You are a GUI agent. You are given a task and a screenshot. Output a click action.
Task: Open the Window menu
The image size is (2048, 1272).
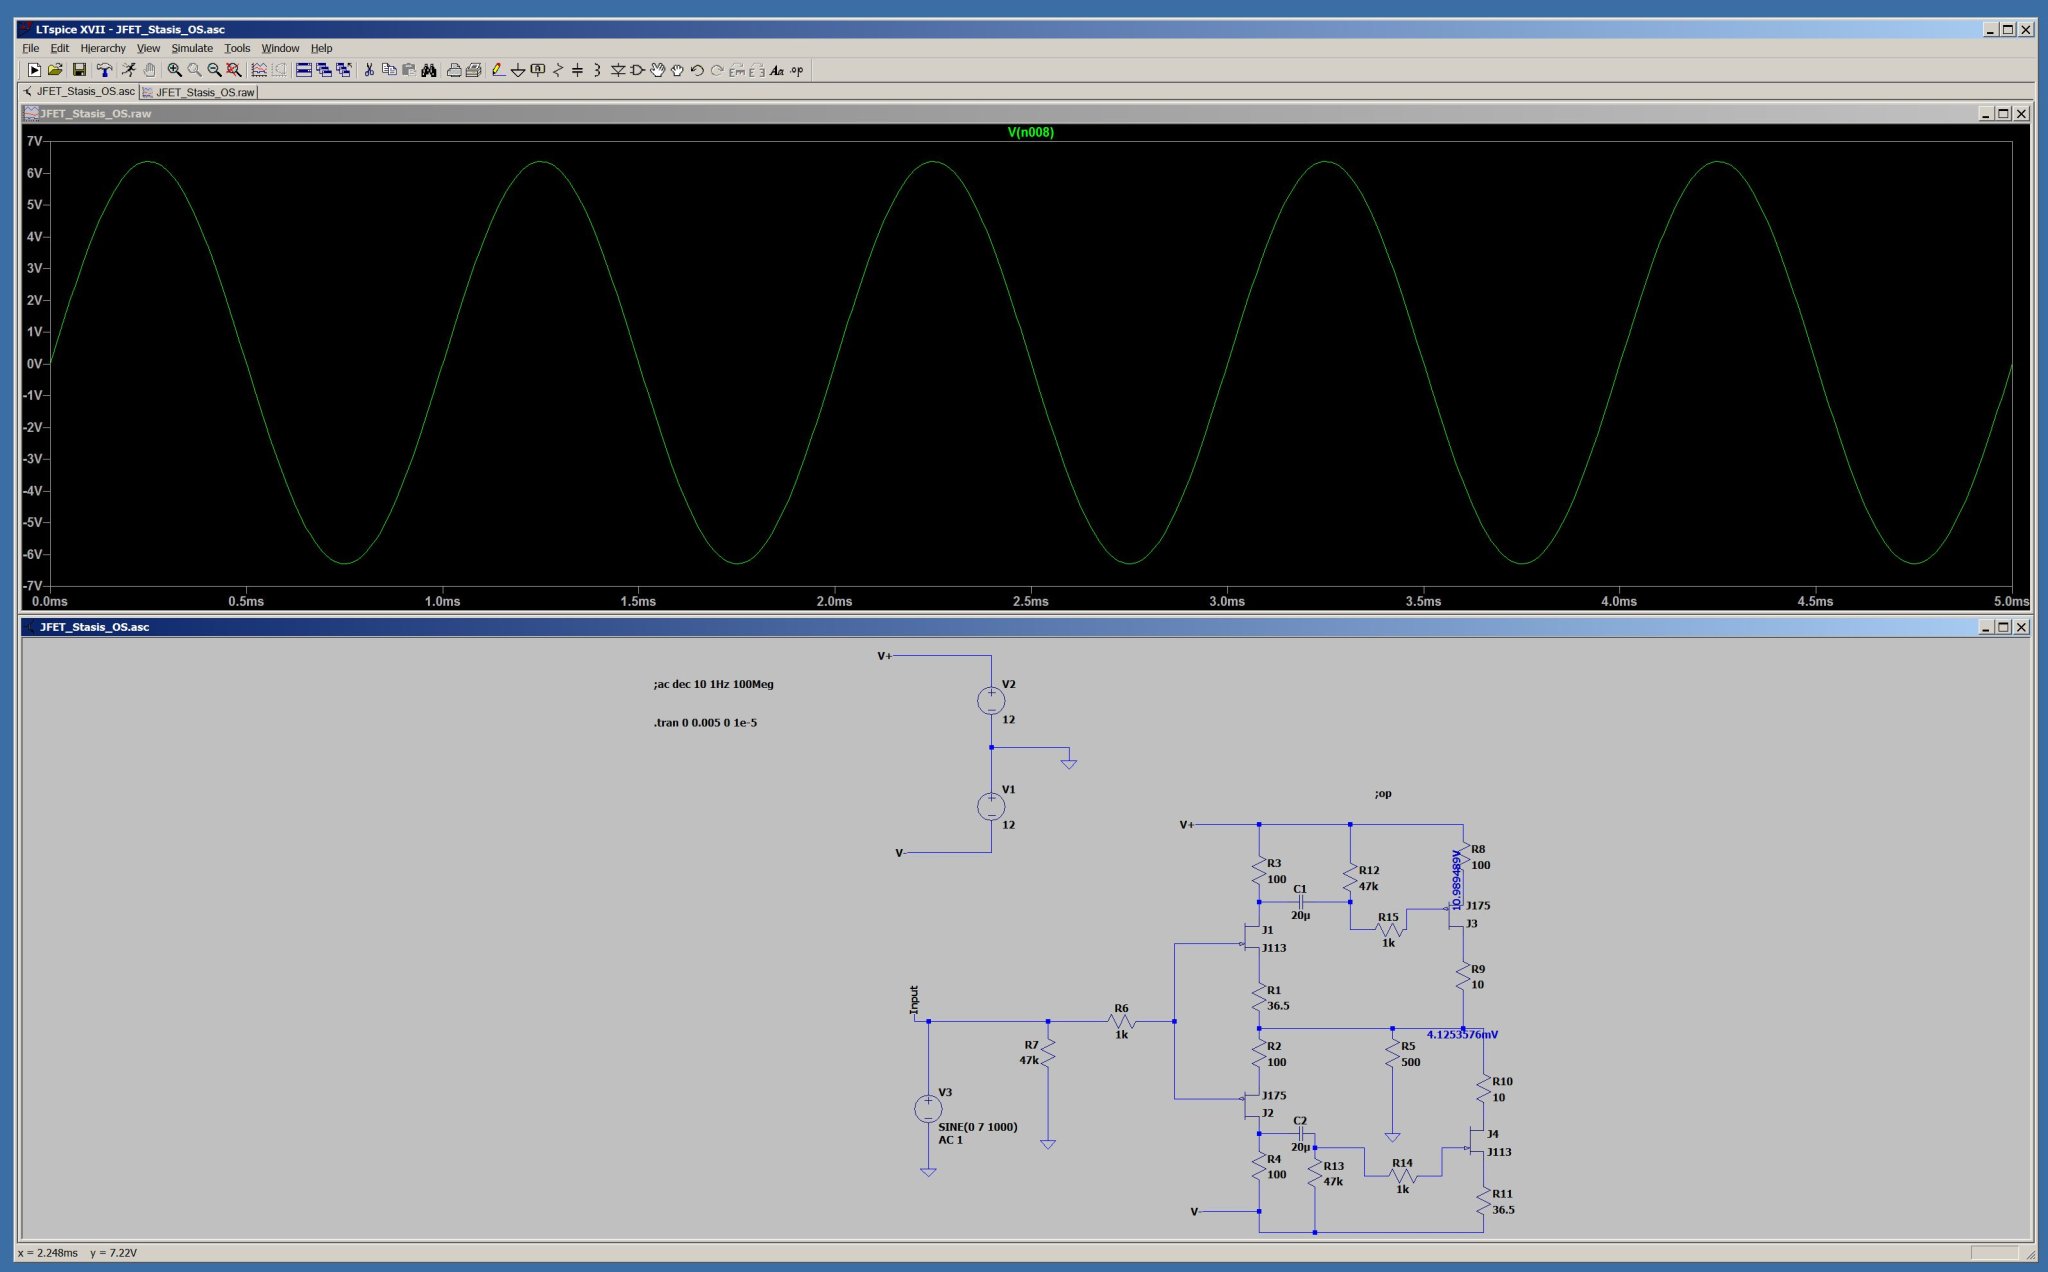tap(280, 48)
